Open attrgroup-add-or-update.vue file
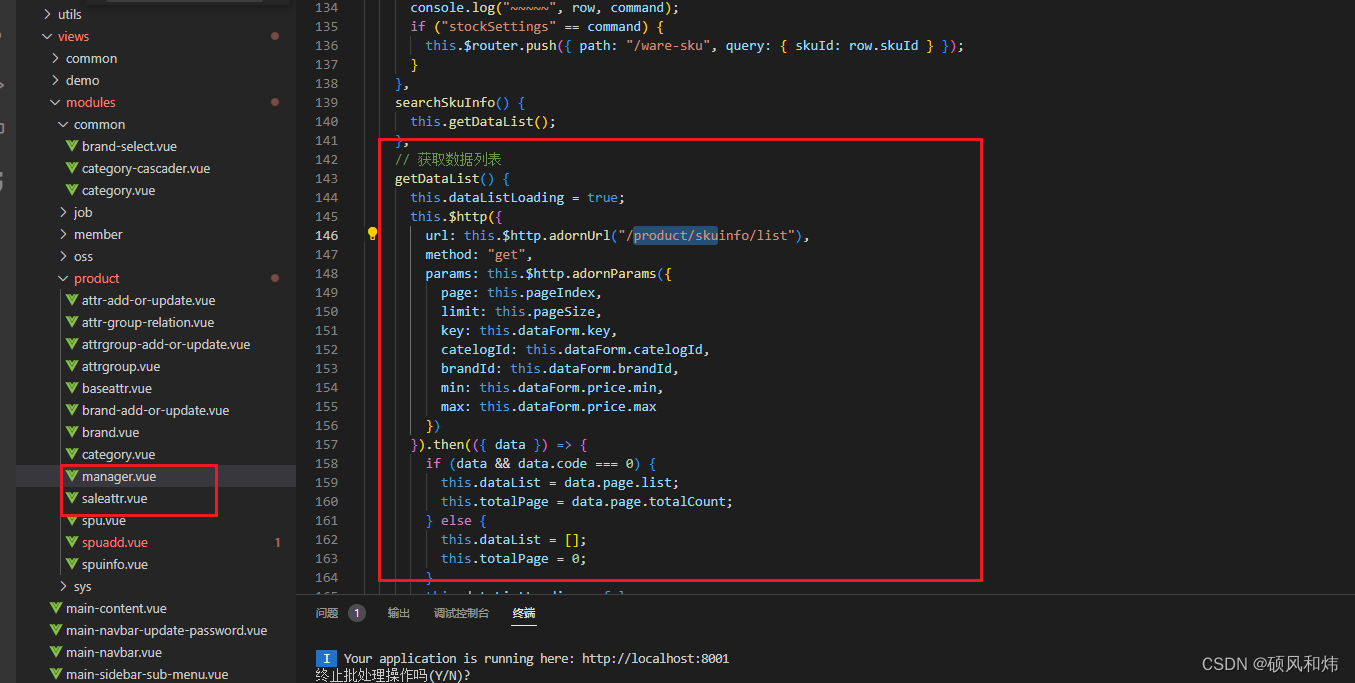This screenshot has width=1355, height=683. tap(166, 344)
